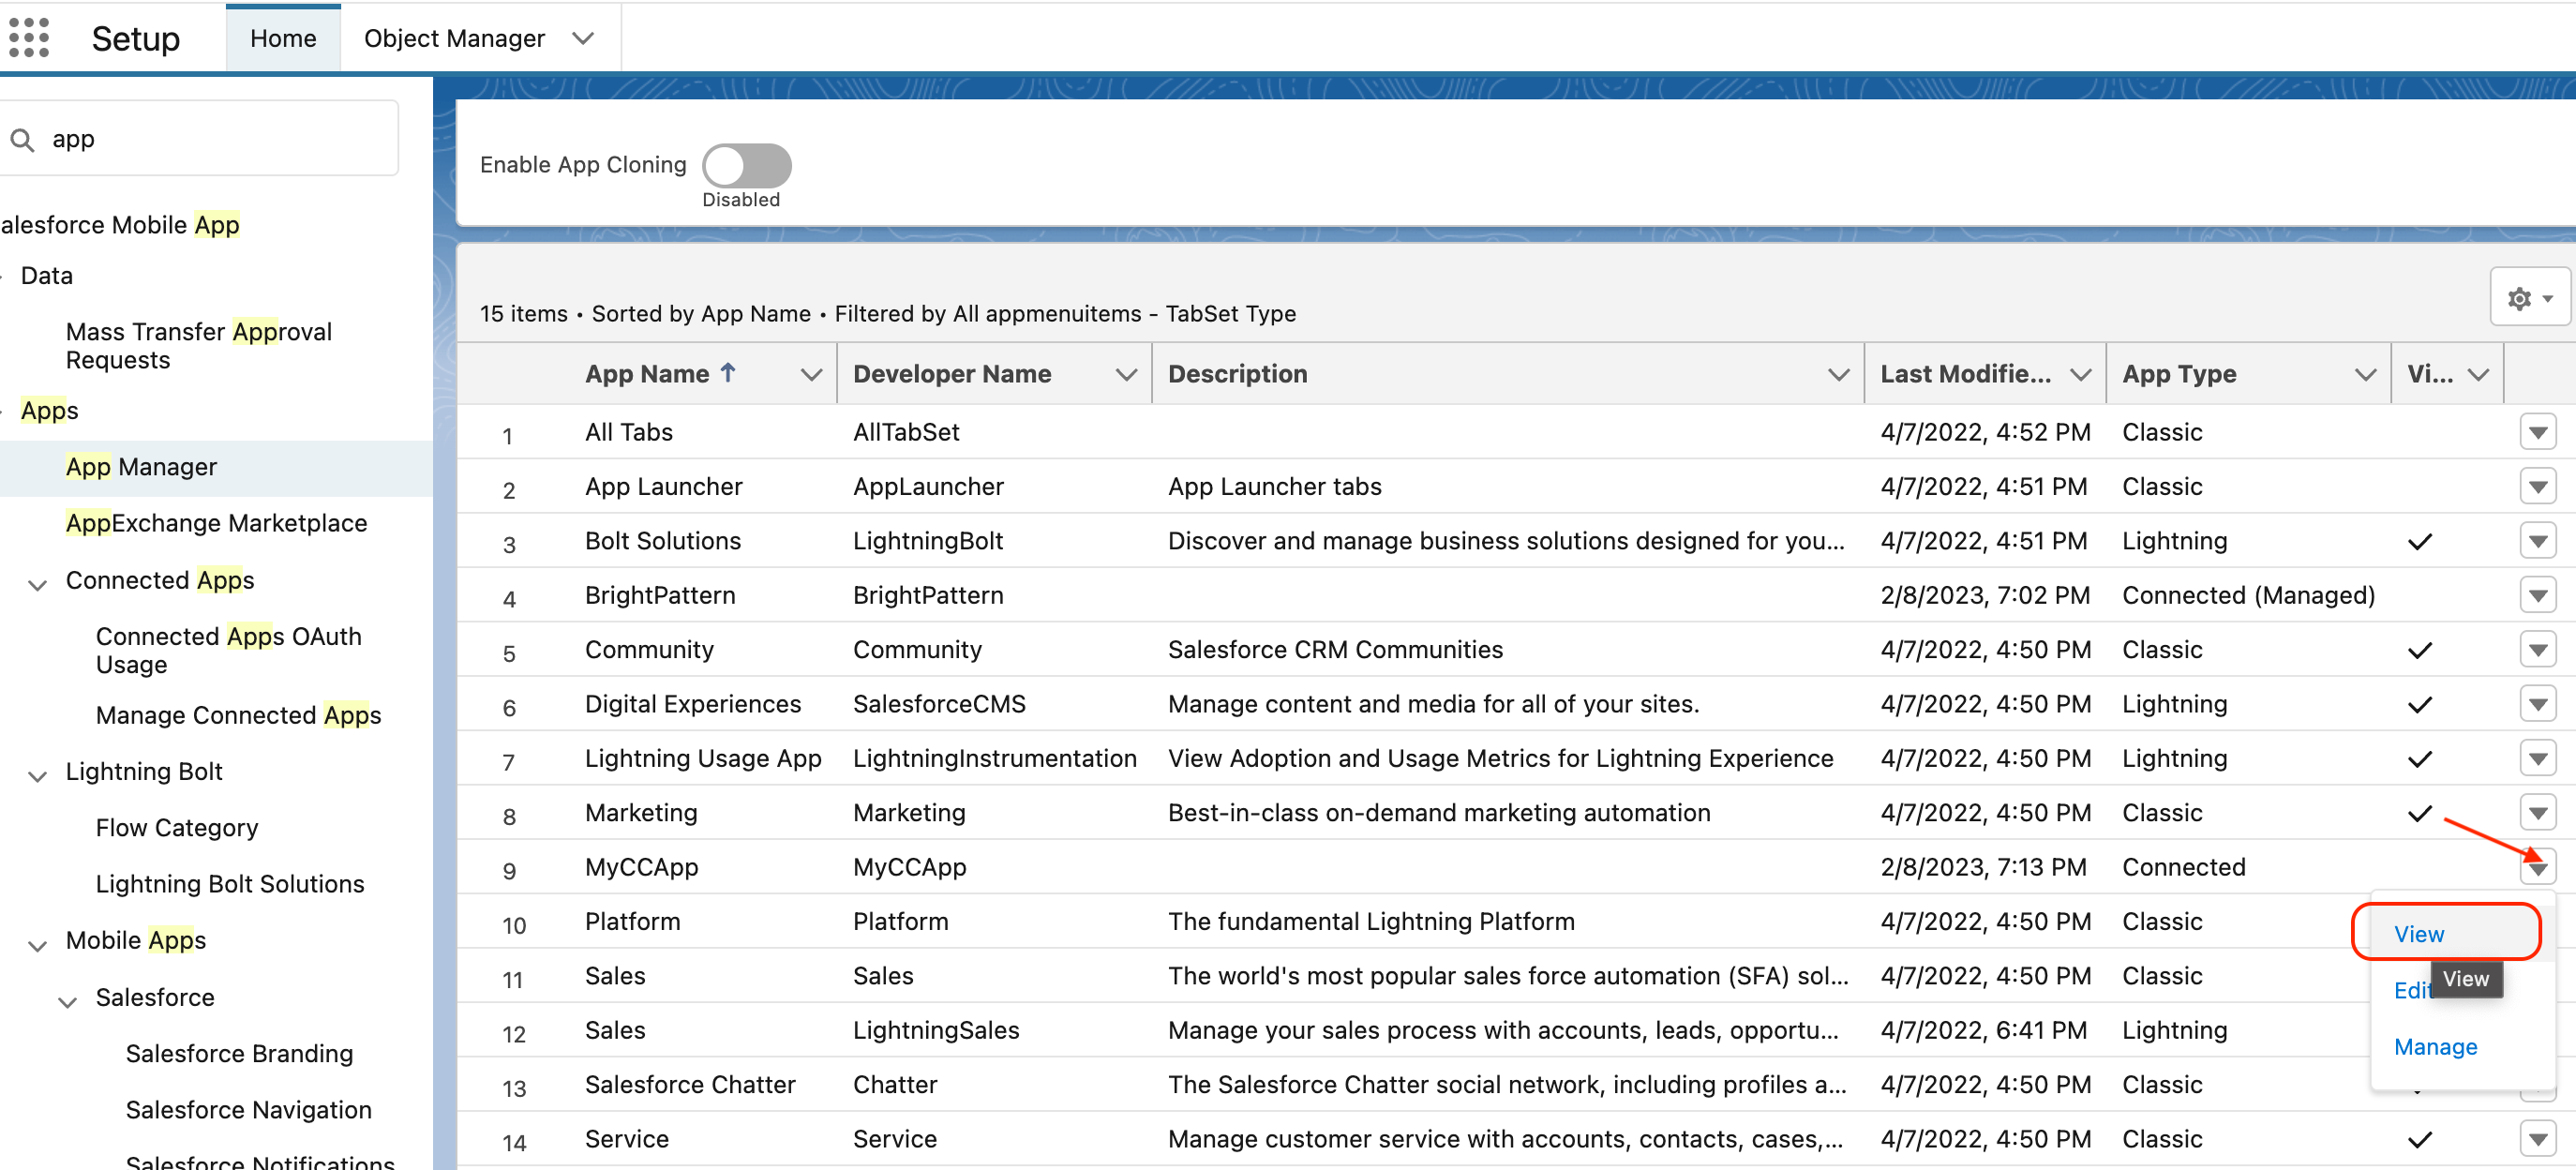Toggle the Enable App Cloning switch

746,165
